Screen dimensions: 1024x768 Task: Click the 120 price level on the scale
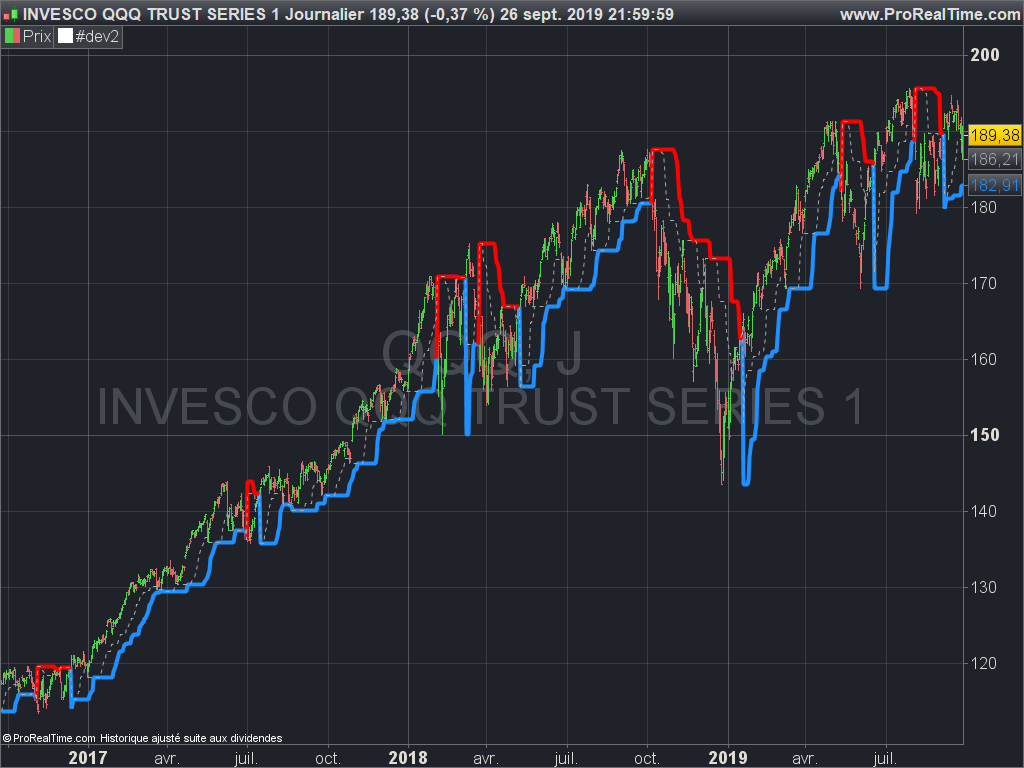[984, 664]
